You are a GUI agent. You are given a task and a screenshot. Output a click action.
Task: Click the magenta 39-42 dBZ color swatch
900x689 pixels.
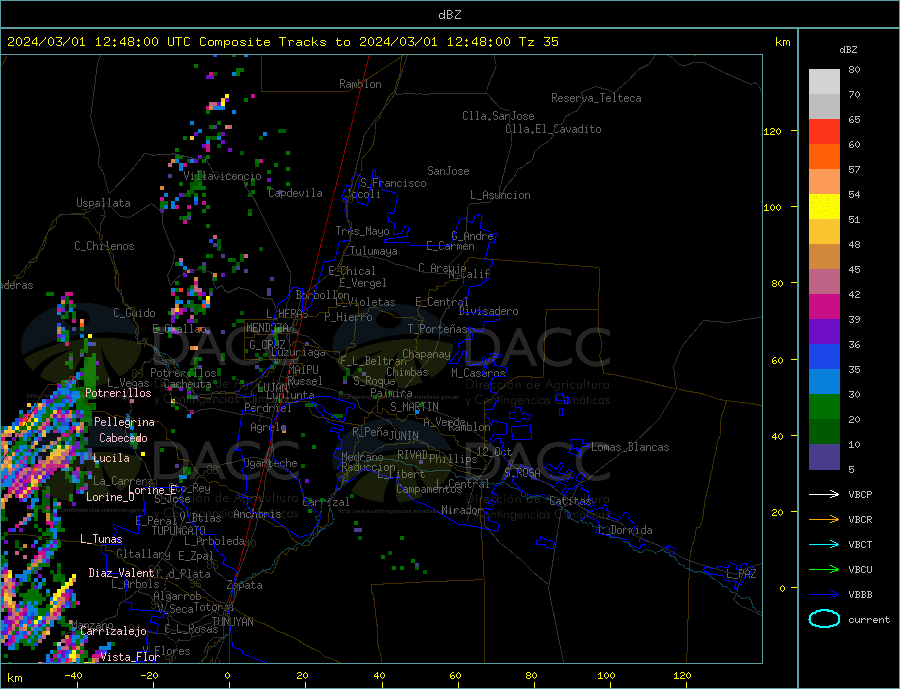(x=824, y=307)
